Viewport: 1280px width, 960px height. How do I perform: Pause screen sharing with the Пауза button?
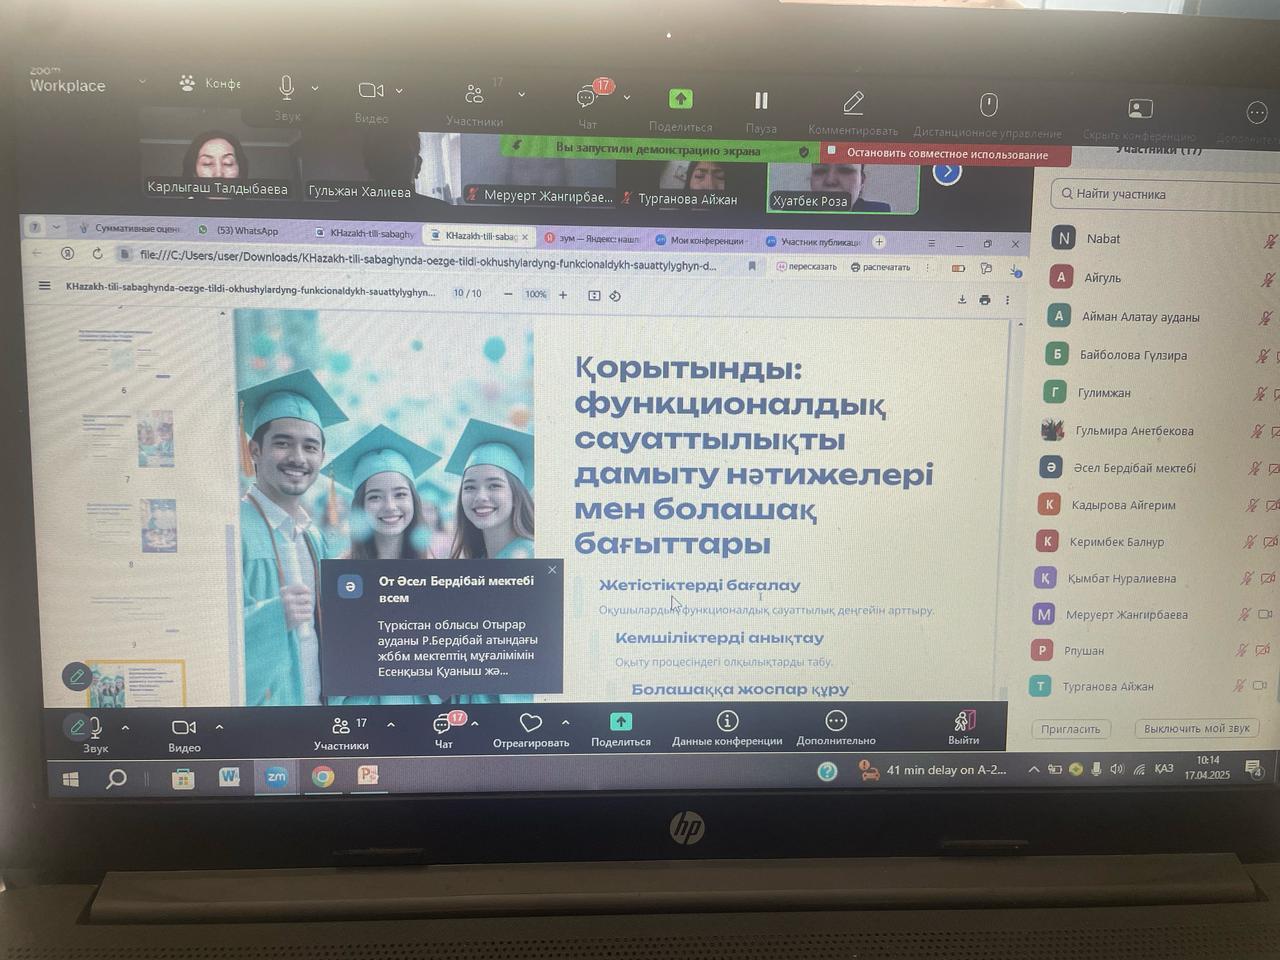[x=761, y=102]
